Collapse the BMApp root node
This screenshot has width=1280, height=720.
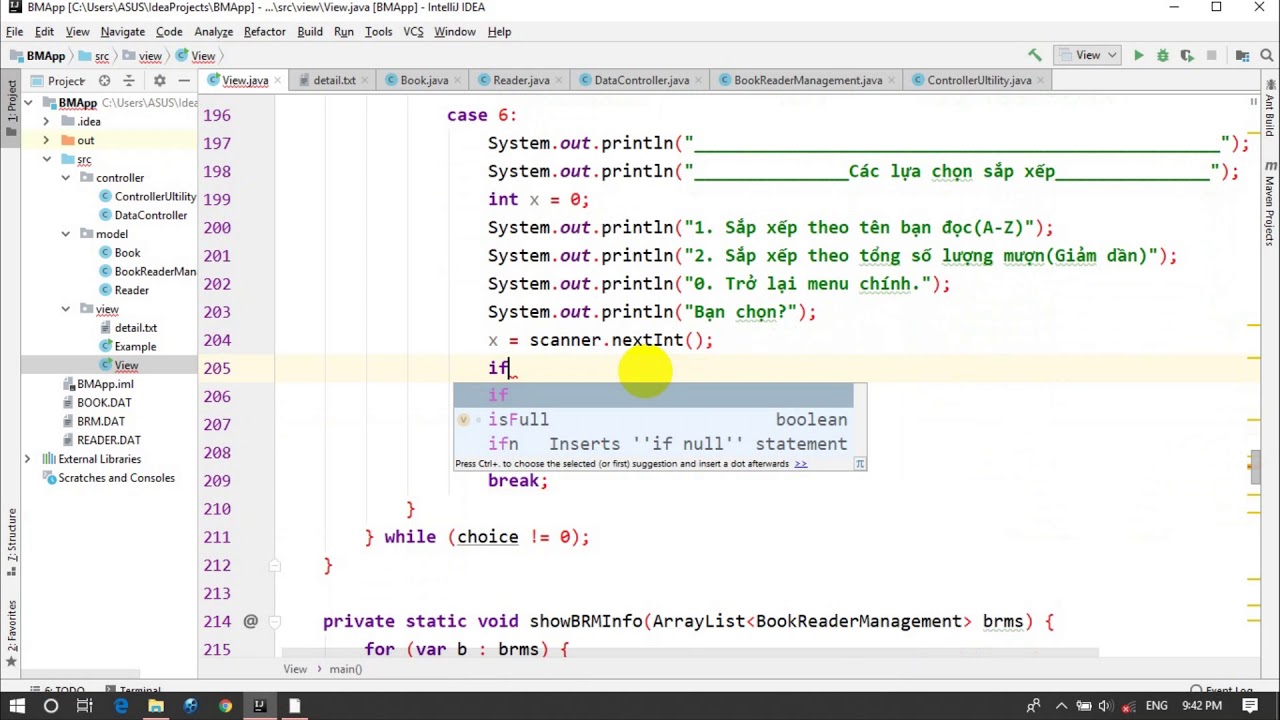(x=28, y=102)
